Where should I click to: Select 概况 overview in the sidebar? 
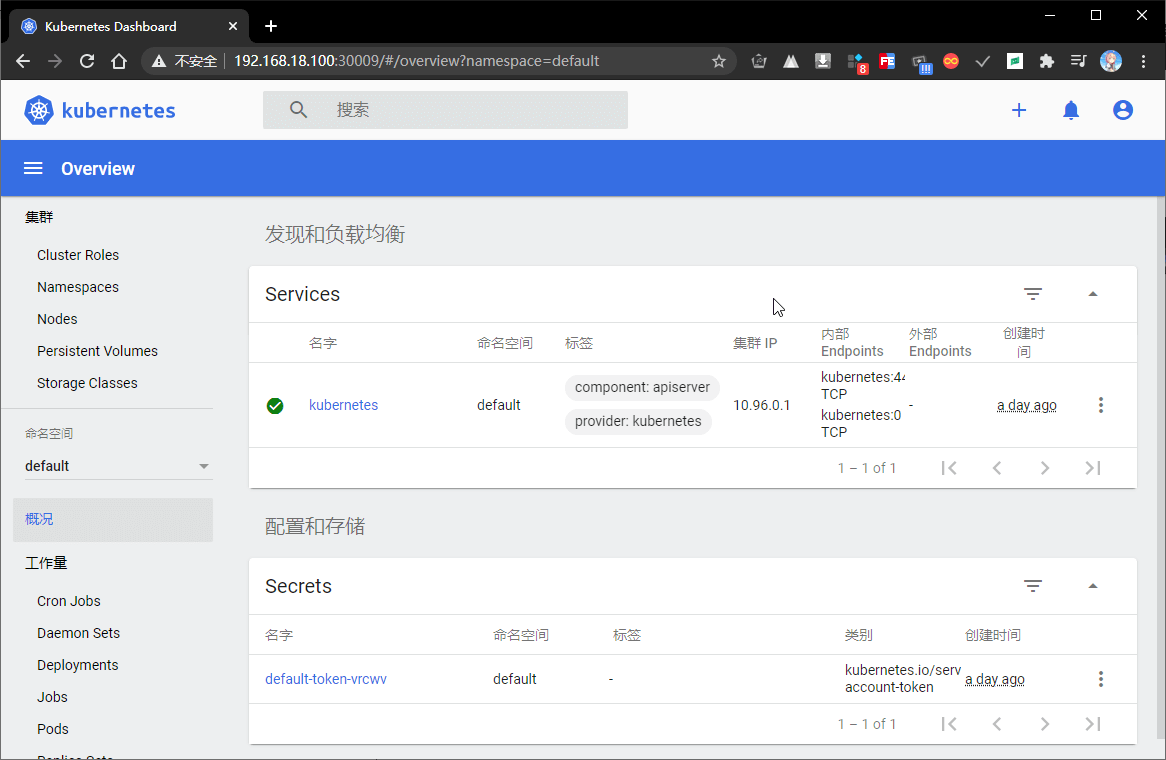click(113, 519)
